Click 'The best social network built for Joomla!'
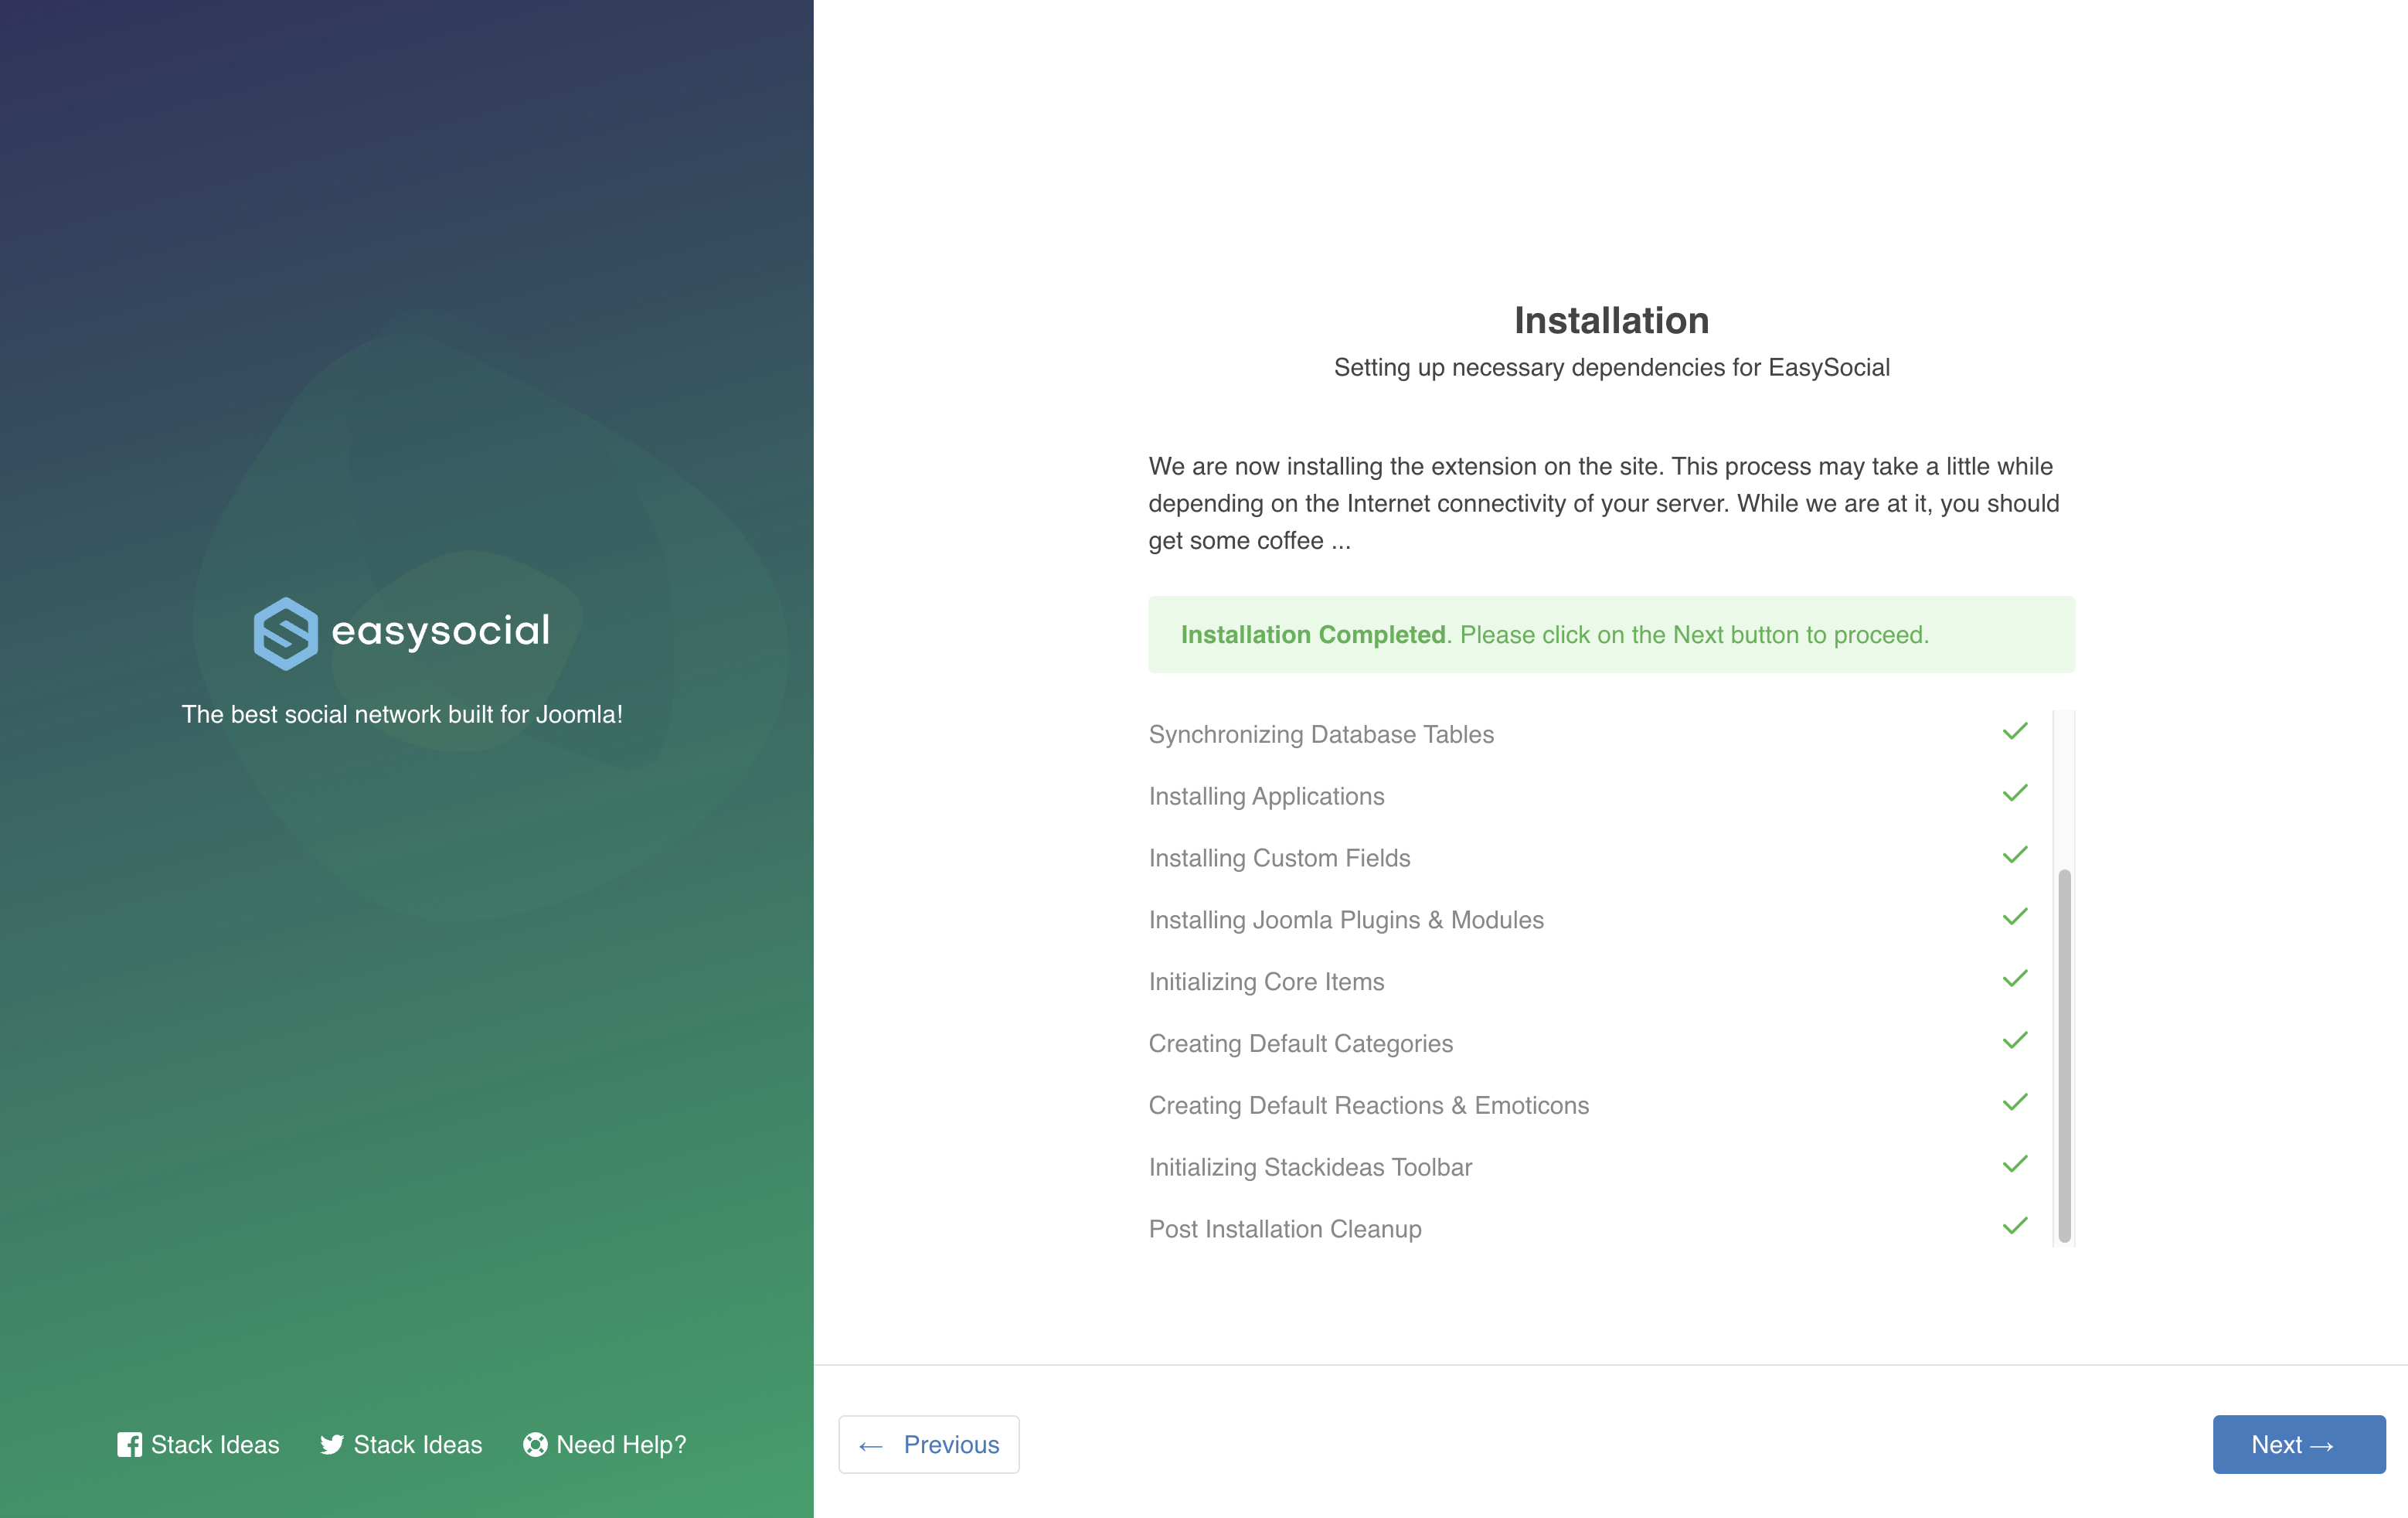 pos(402,714)
